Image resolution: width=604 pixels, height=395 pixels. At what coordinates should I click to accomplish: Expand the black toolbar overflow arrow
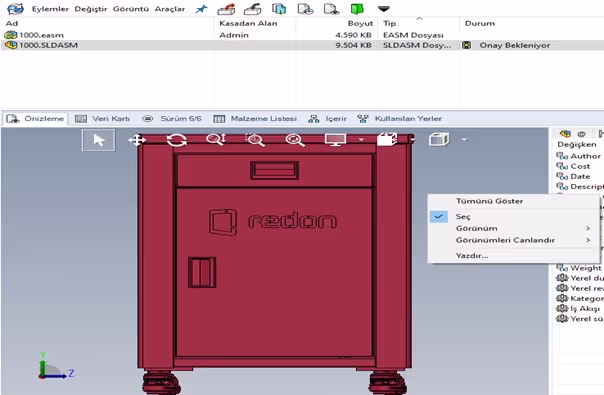[x=384, y=8]
